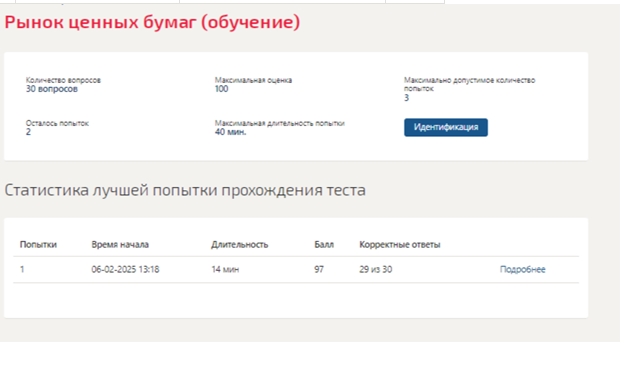Viewport: 632px width, 383px height.
Task: Select the 14 мин duration cell
Action: pyautogui.click(x=225, y=269)
